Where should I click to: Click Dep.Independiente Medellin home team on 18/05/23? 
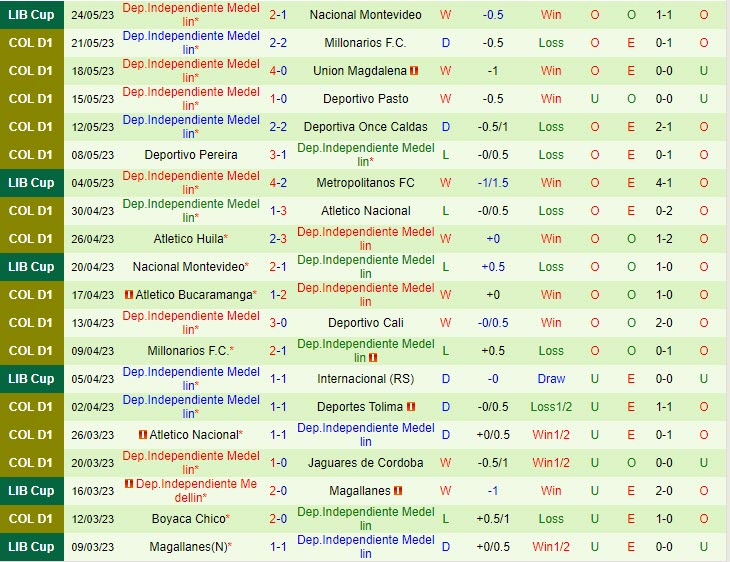(191, 70)
